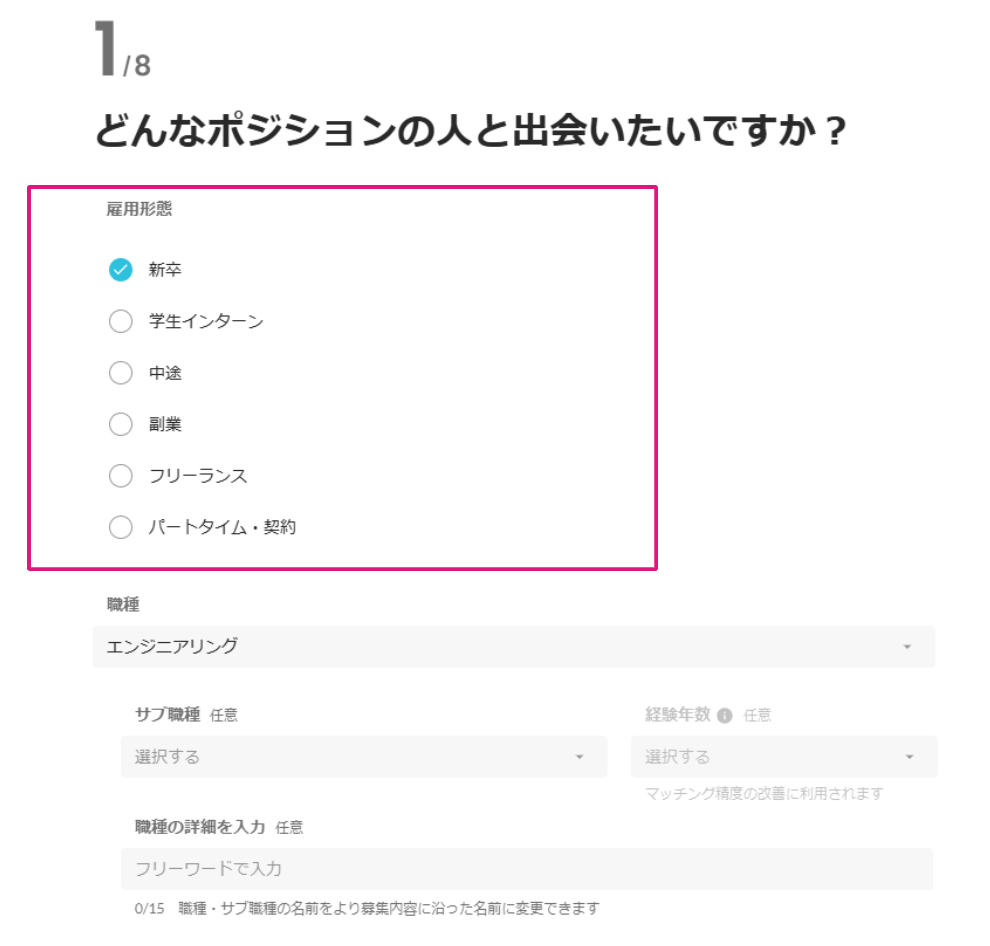Click the 0/15 character counter
The height and width of the screenshot is (946, 990).
point(149,908)
